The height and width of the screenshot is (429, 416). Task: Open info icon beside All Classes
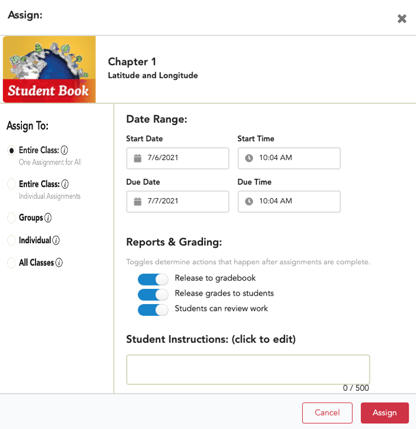pyautogui.click(x=59, y=263)
